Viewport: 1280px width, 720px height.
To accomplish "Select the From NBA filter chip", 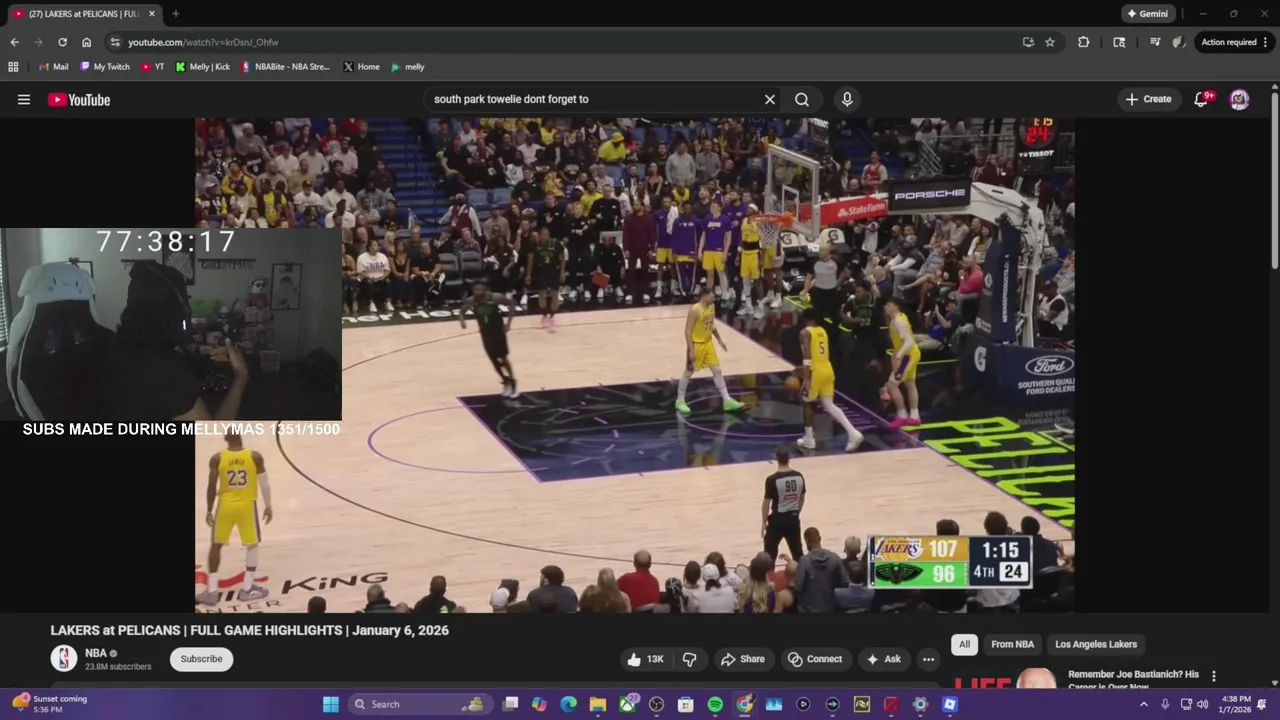I will [1012, 644].
